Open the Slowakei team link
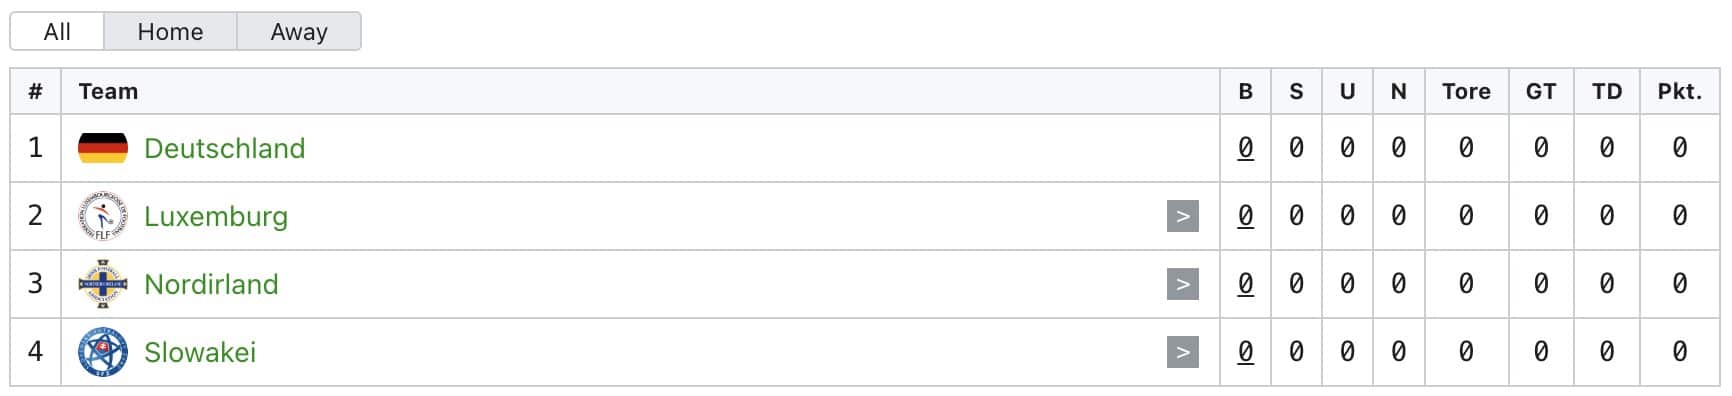This screenshot has height=396, width=1732. click(x=200, y=352)
